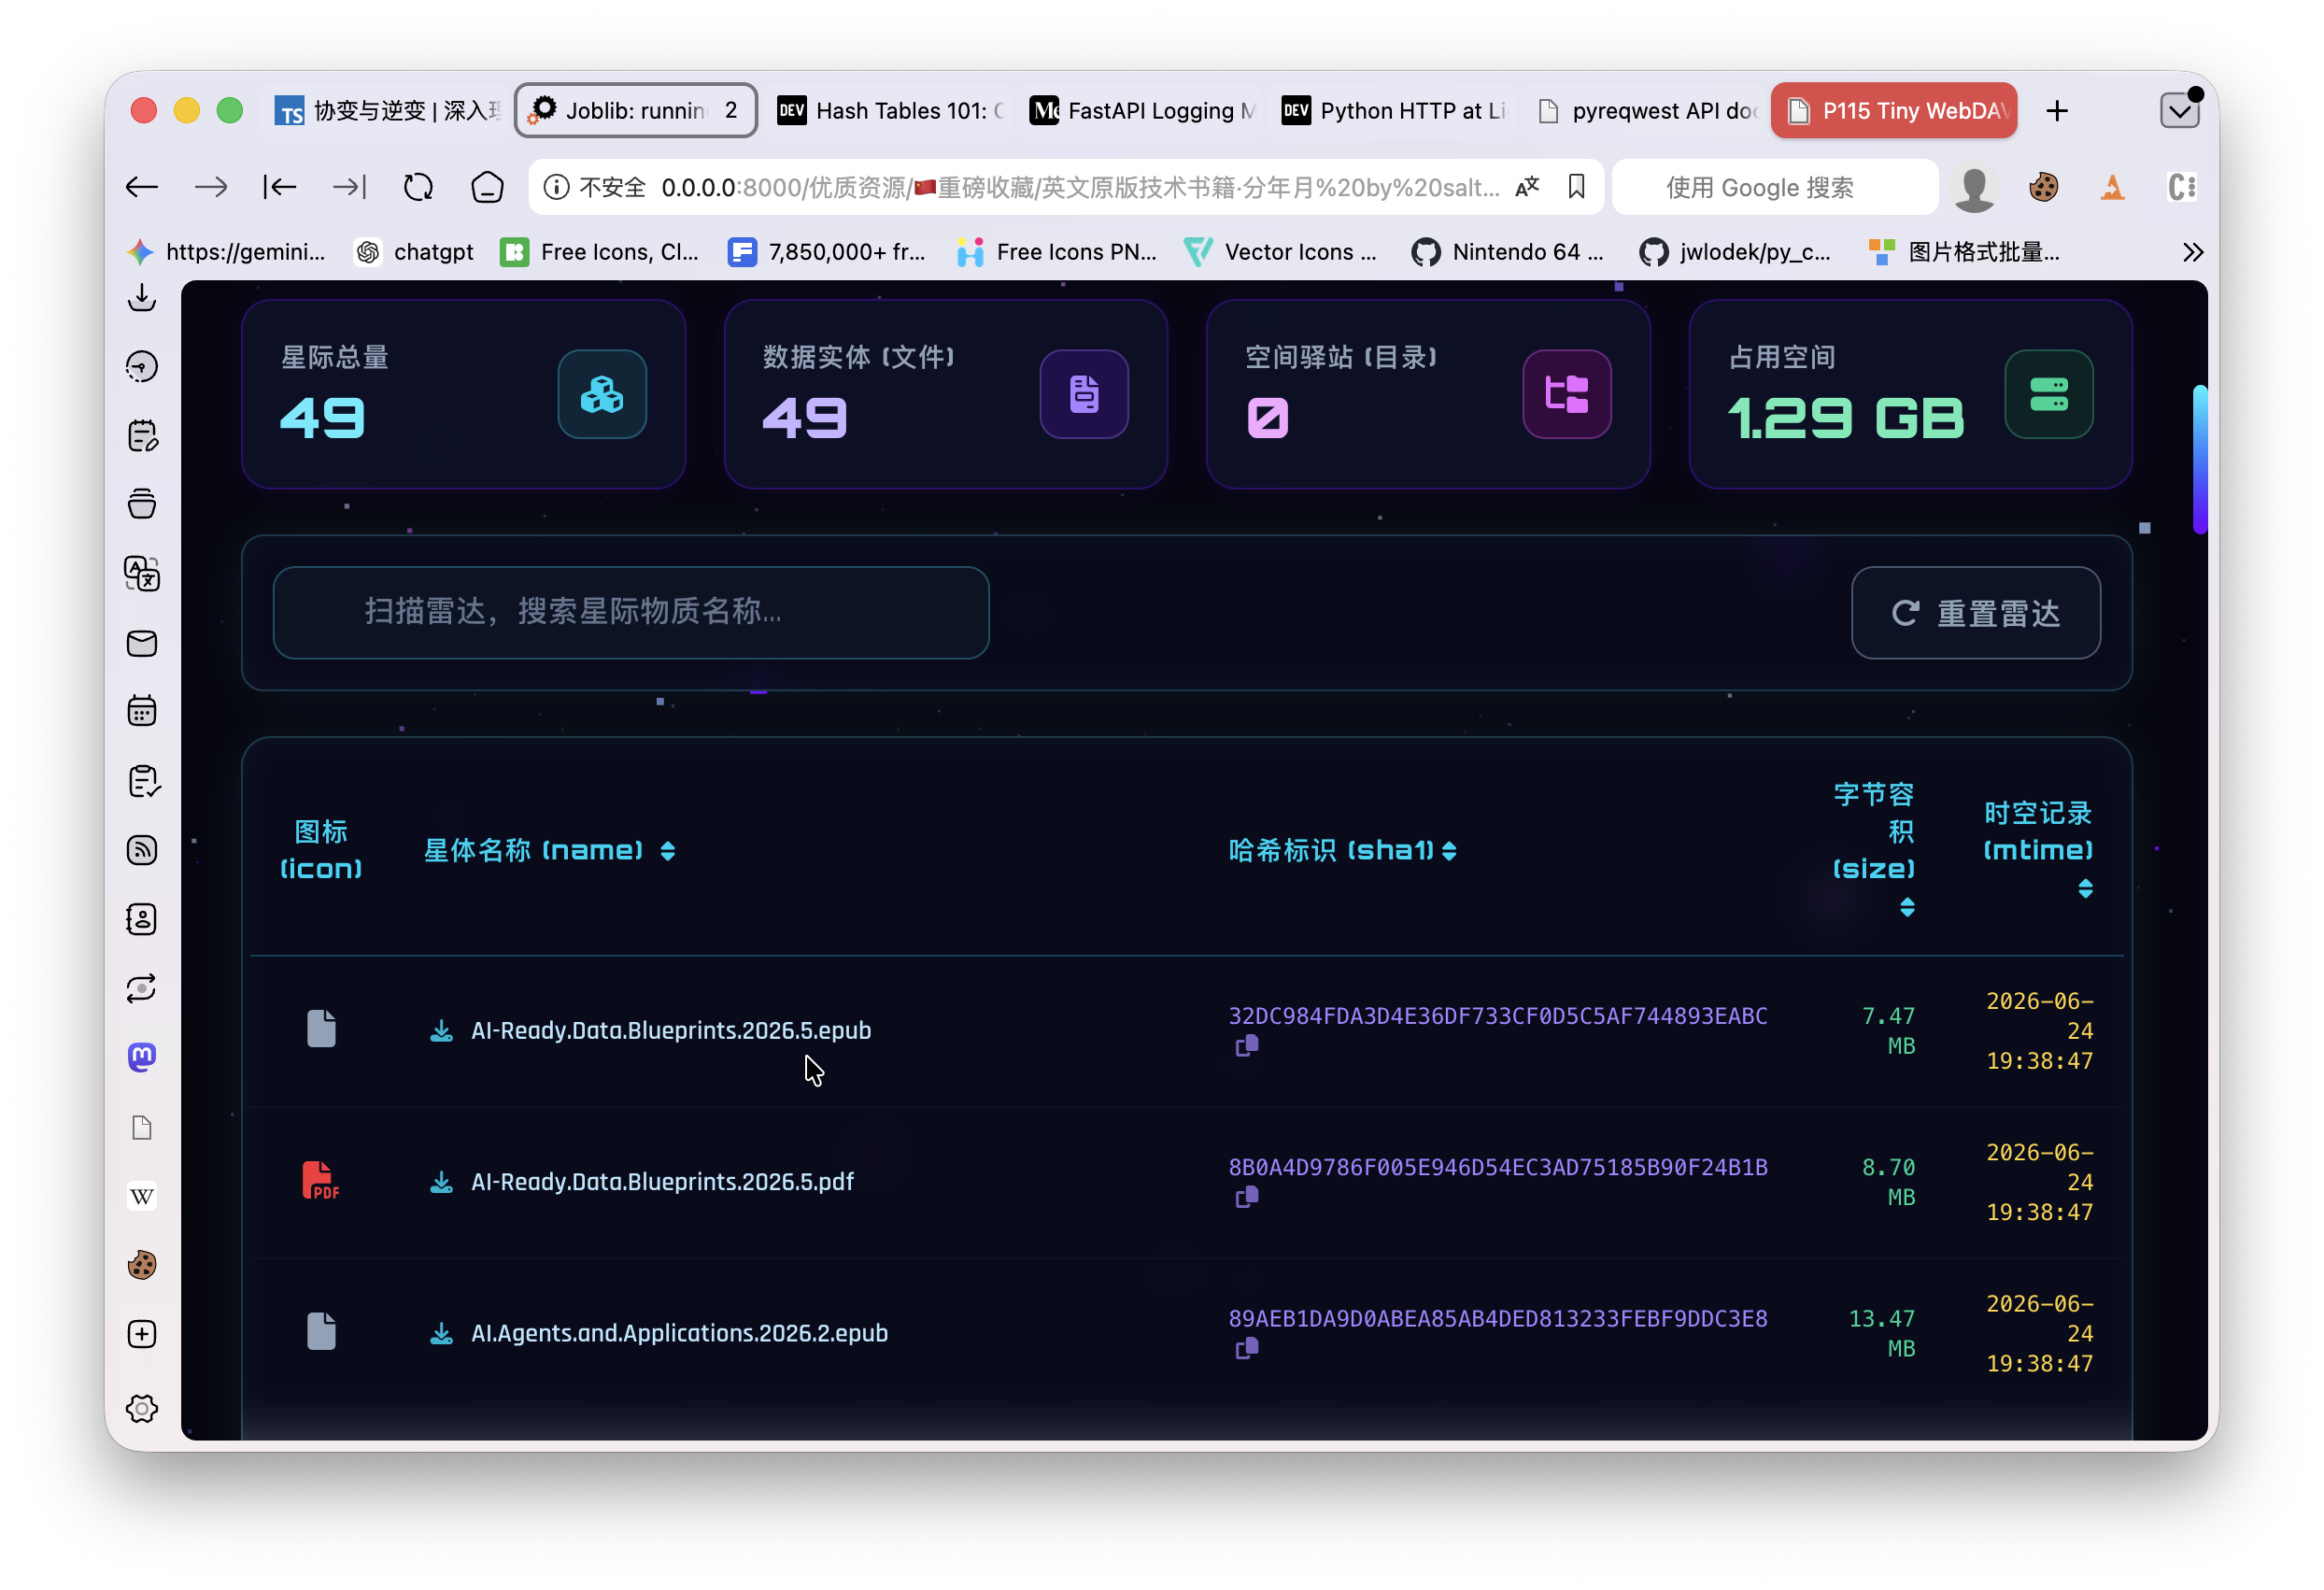Viewport: 2324px width, 1590px height.
Task: Copy SHA1 hash of AI-Ready.Data.Blueprints pdf
Action: [x=1246, y=1197]
